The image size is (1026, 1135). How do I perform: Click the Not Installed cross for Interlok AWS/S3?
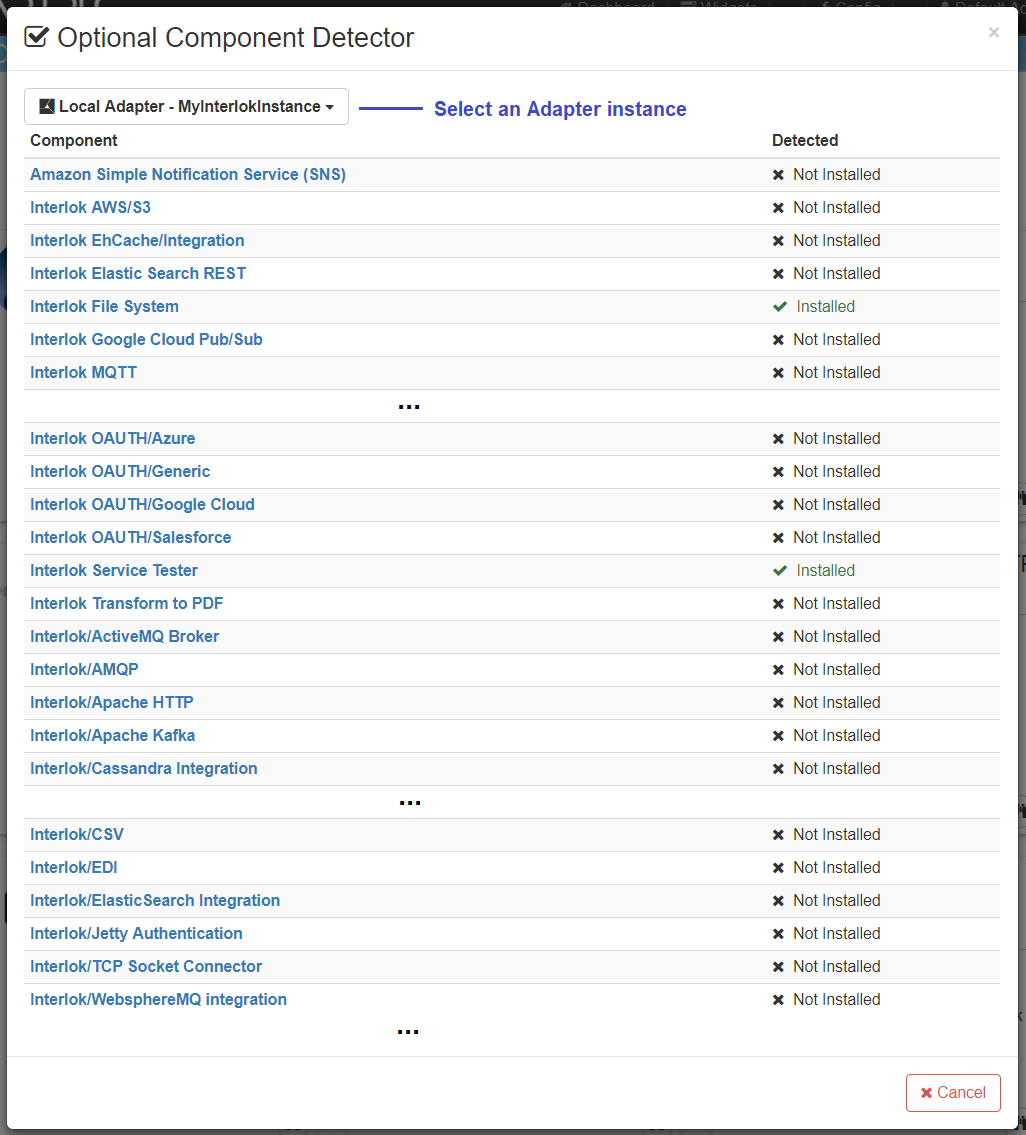point(778,208)
